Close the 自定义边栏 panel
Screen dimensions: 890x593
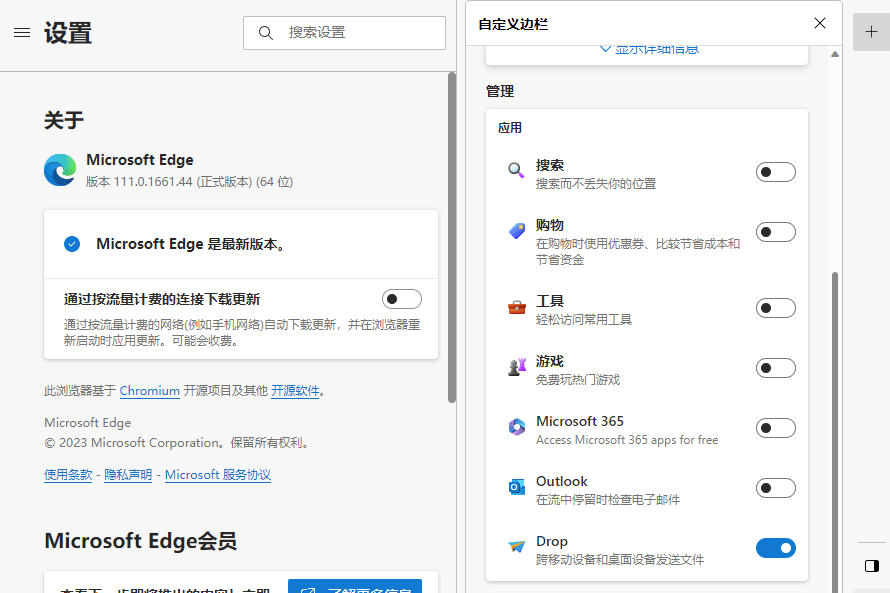tap(820, 23)
